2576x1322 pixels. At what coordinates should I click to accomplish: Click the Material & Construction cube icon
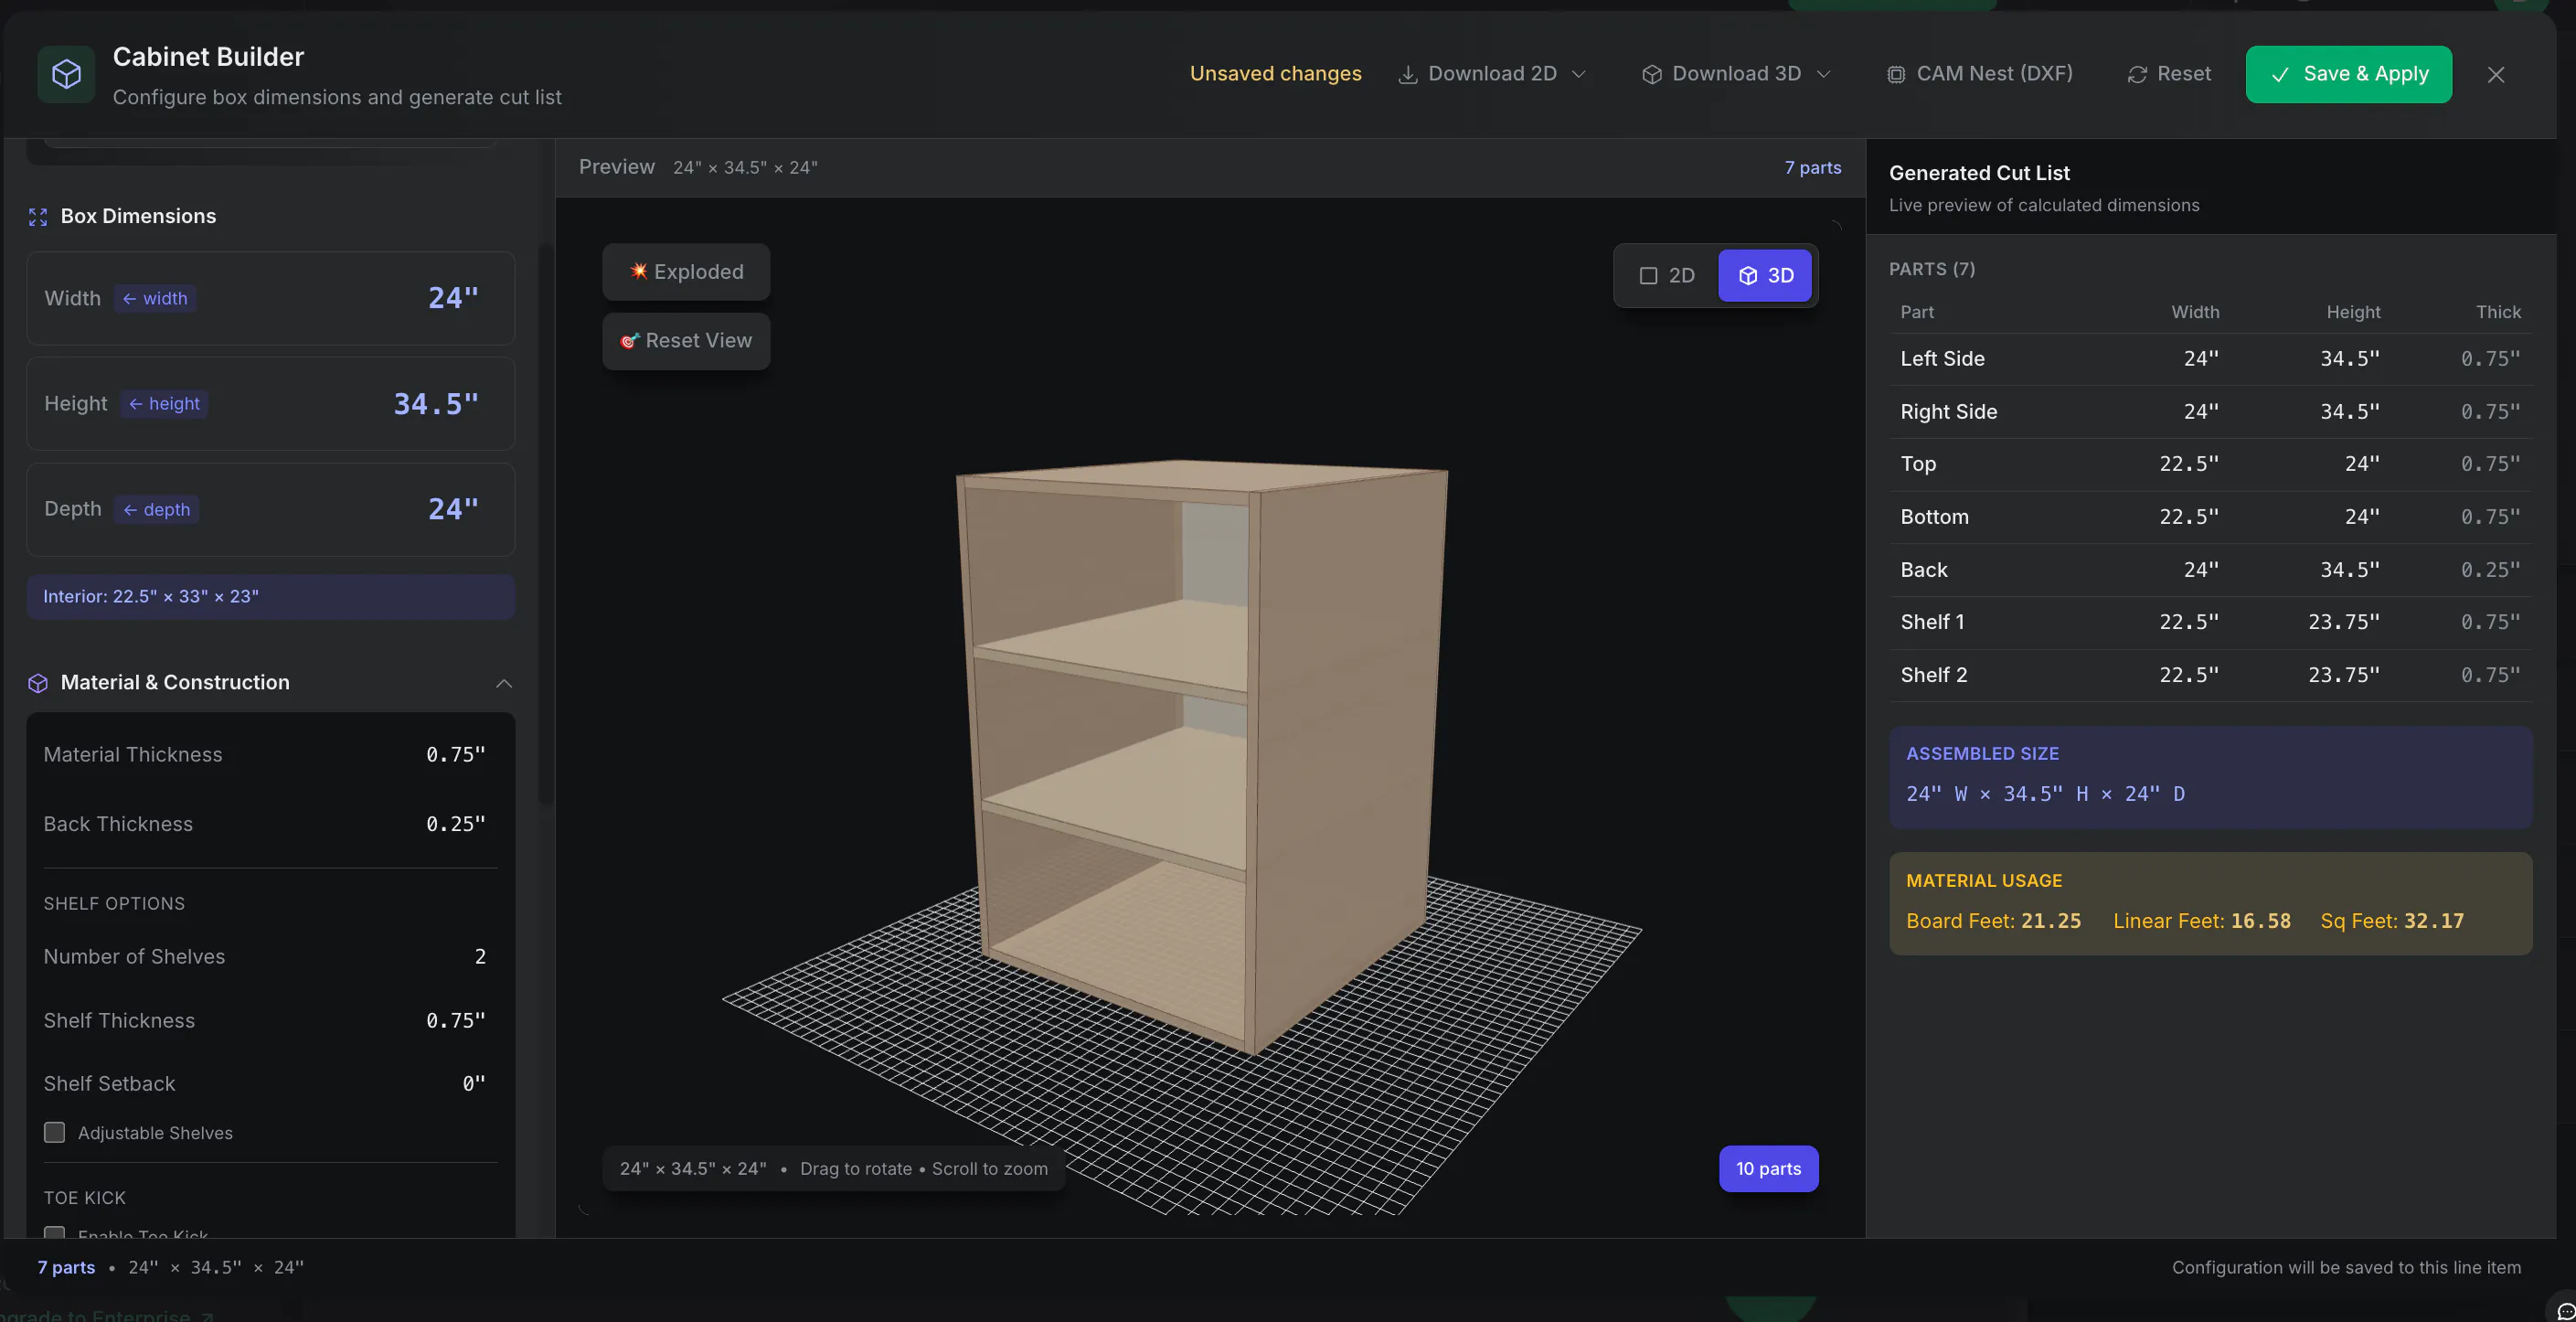(38, 683)
